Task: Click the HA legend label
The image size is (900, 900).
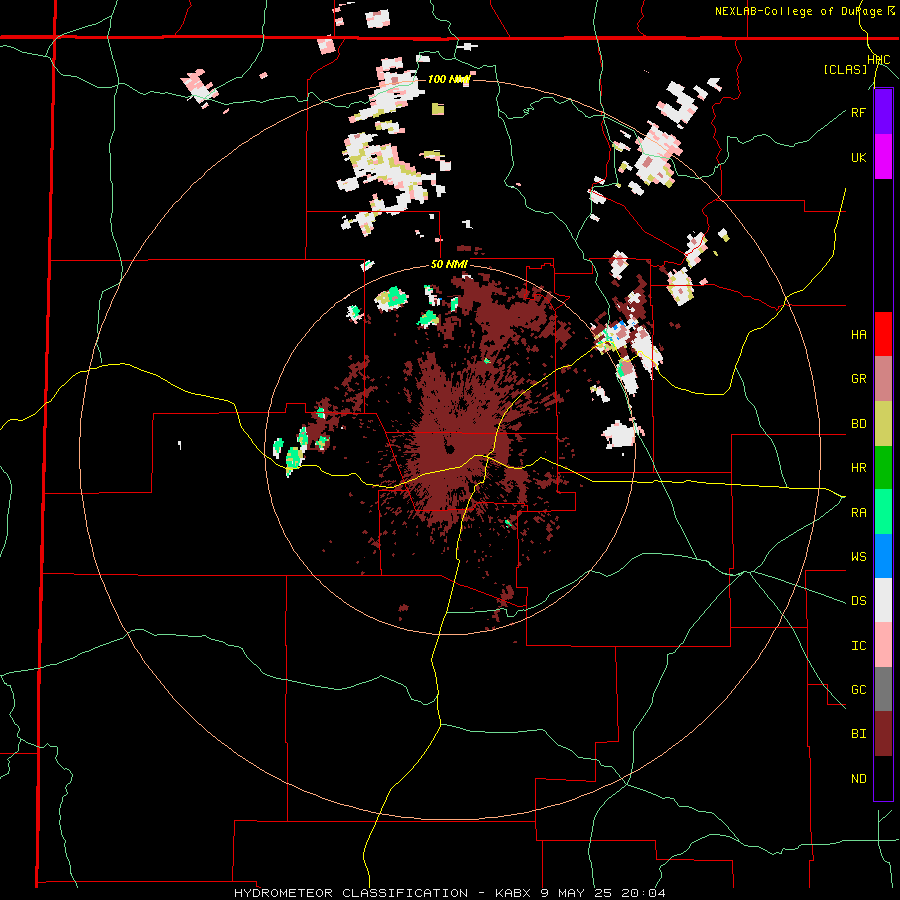Action: pyautogui.click(x=858, y=335)
